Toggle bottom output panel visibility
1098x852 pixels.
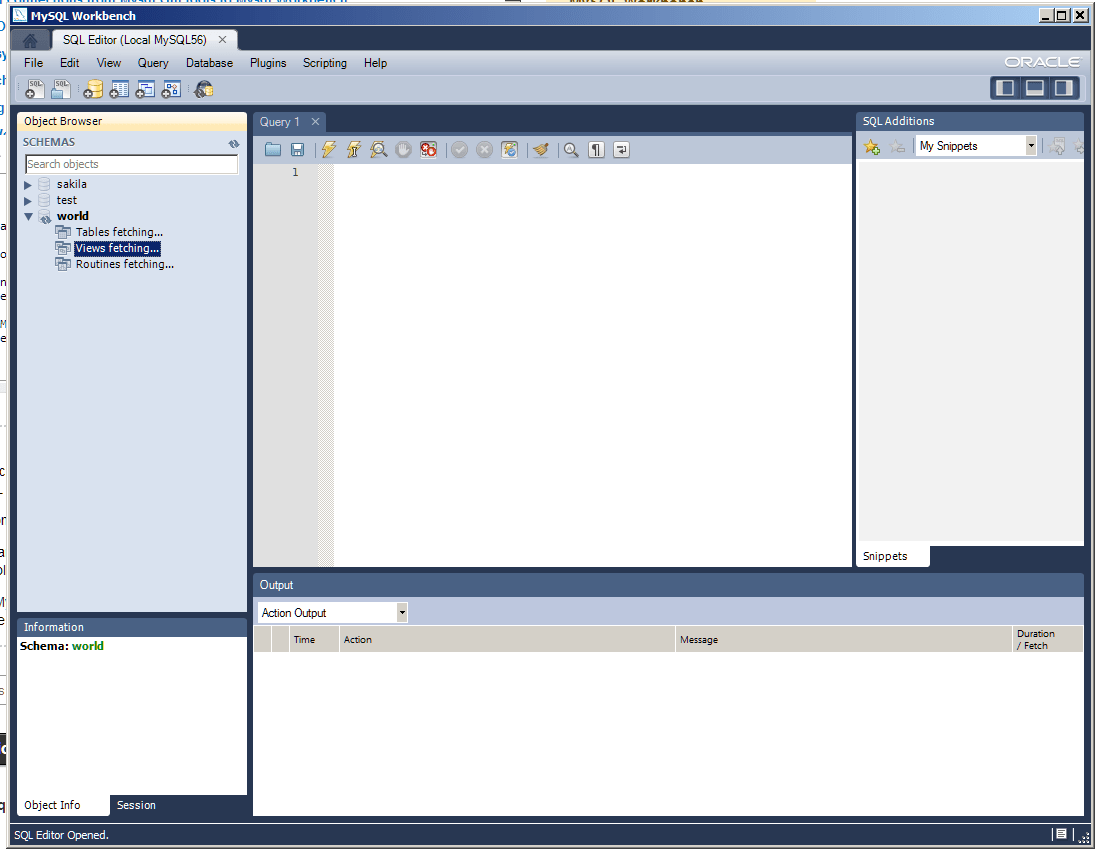coord(1035,88)
